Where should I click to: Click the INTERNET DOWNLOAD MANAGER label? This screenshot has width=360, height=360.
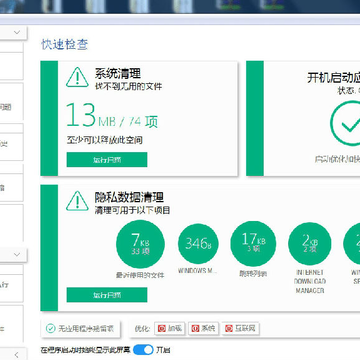click(x=309, y=281)
